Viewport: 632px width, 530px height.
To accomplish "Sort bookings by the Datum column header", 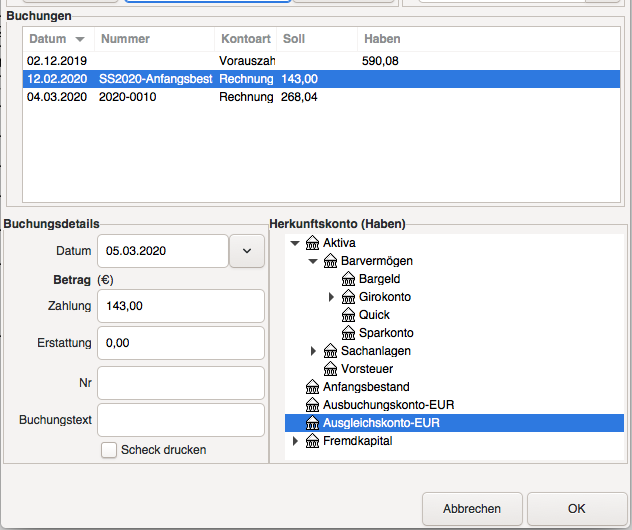I will coord(58,39).
